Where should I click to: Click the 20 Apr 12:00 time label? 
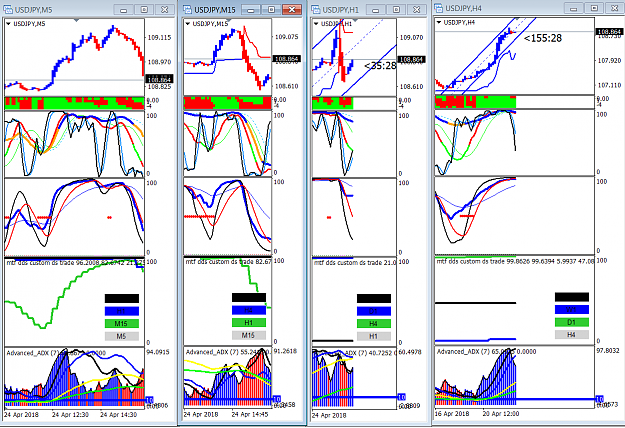coord(501,414)
